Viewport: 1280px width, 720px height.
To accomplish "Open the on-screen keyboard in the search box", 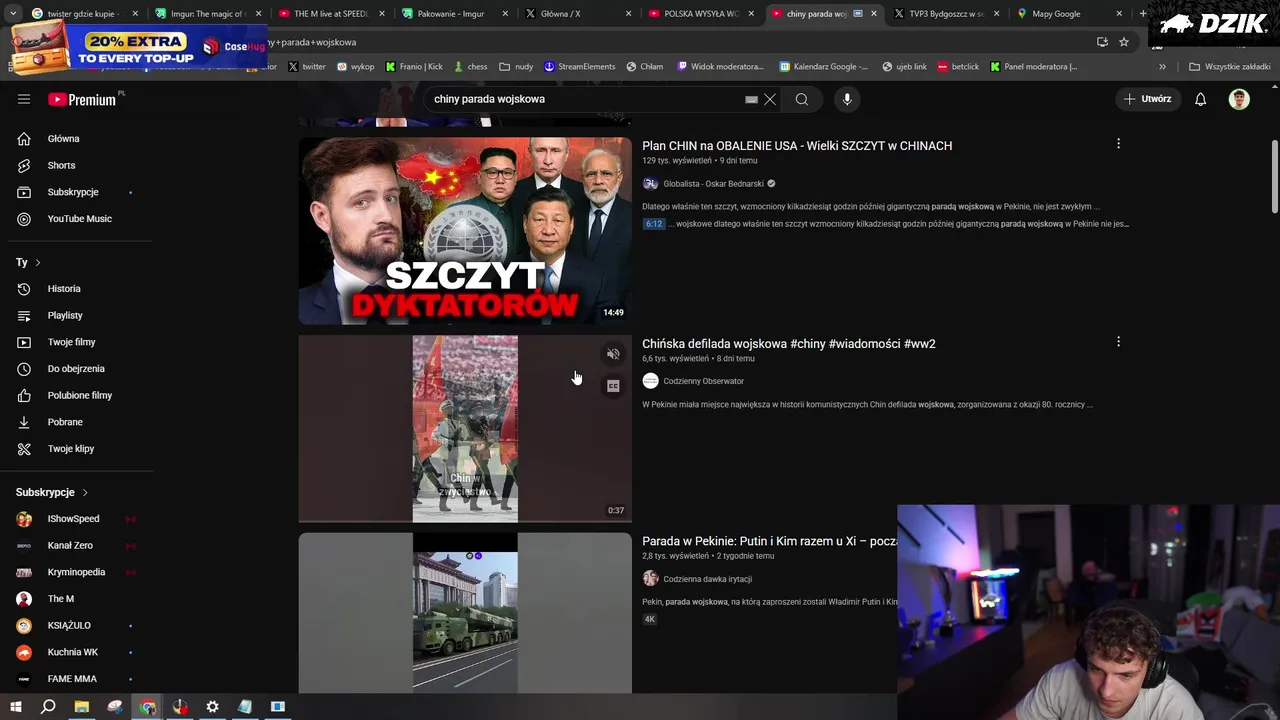I will pyautogui.click(x=751, y=99).
